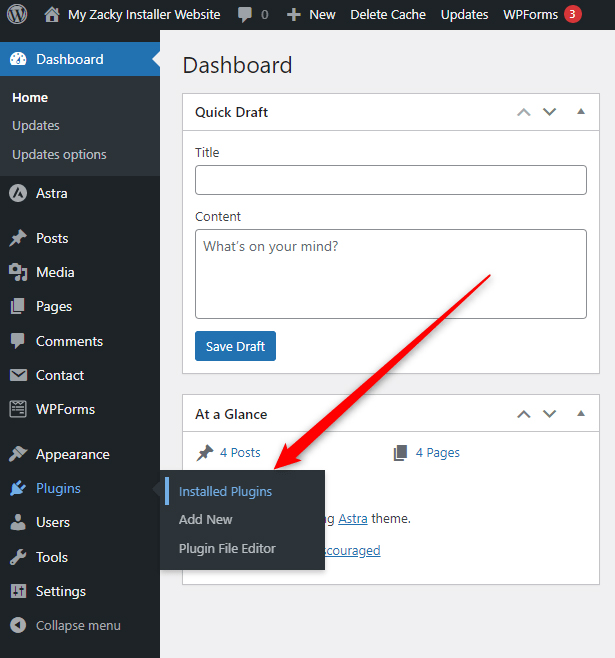Image resolution: width=615 pixels, height=658 pixels.
Task: Open Updates under Dashboard submenu
Action: click(x=36, y=125)
